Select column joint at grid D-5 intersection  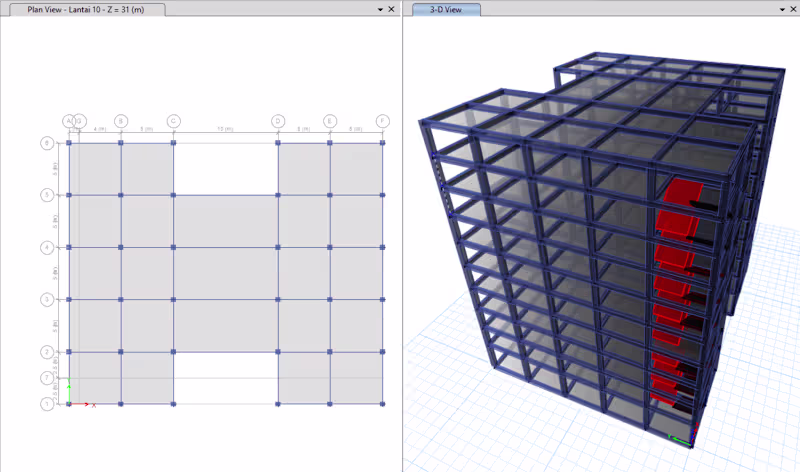coord(278,195)
